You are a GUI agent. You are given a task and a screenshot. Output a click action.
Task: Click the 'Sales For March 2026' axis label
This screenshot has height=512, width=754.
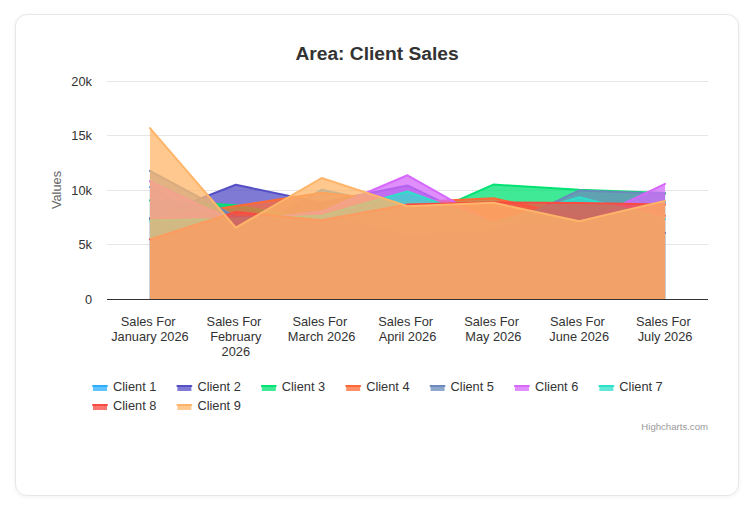(x=321, y=329)
